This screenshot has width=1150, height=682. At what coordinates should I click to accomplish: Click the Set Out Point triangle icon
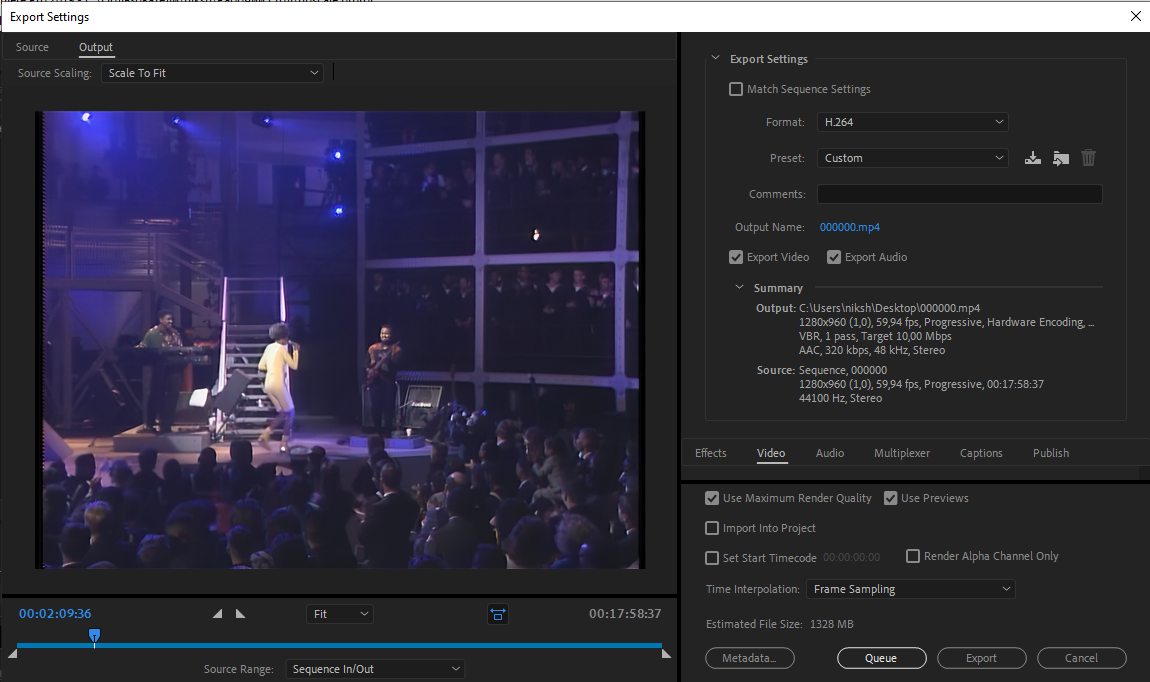(240, 614)
